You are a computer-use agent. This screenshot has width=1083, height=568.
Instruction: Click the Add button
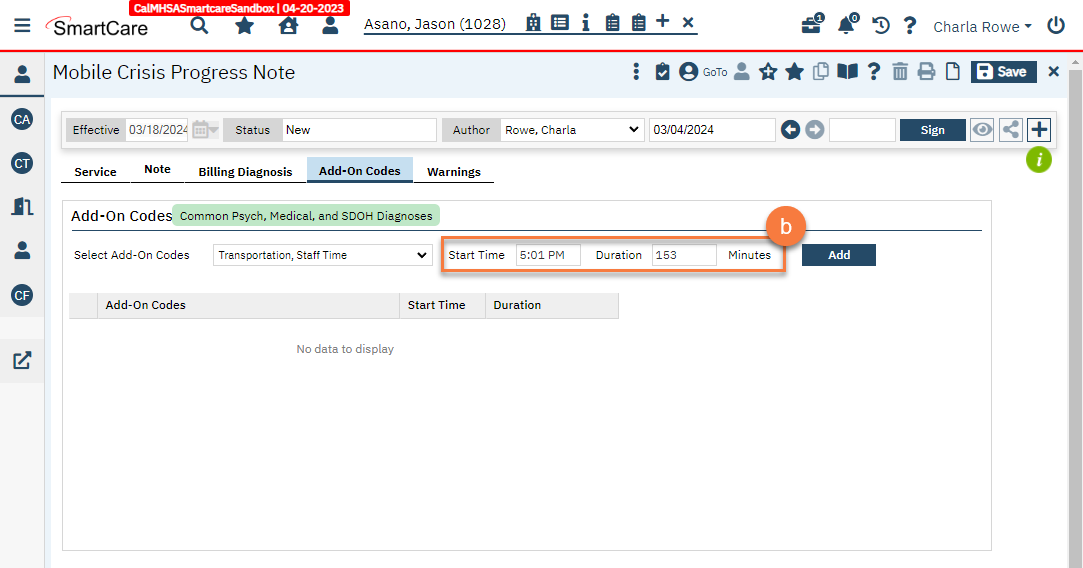(838, 255)
